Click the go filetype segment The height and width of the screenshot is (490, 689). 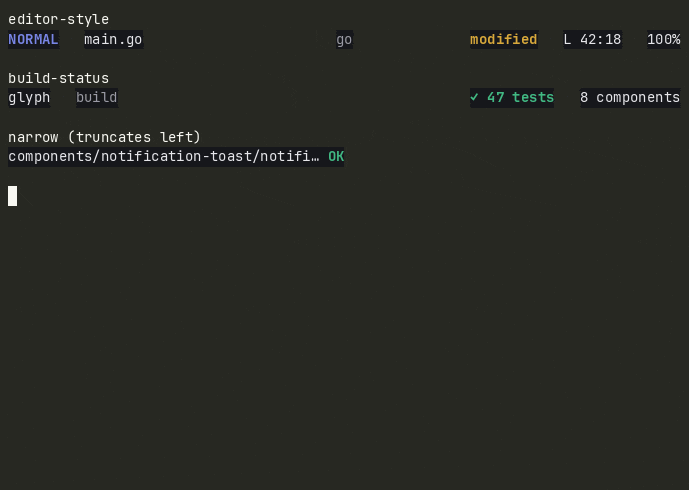point(344,40)
